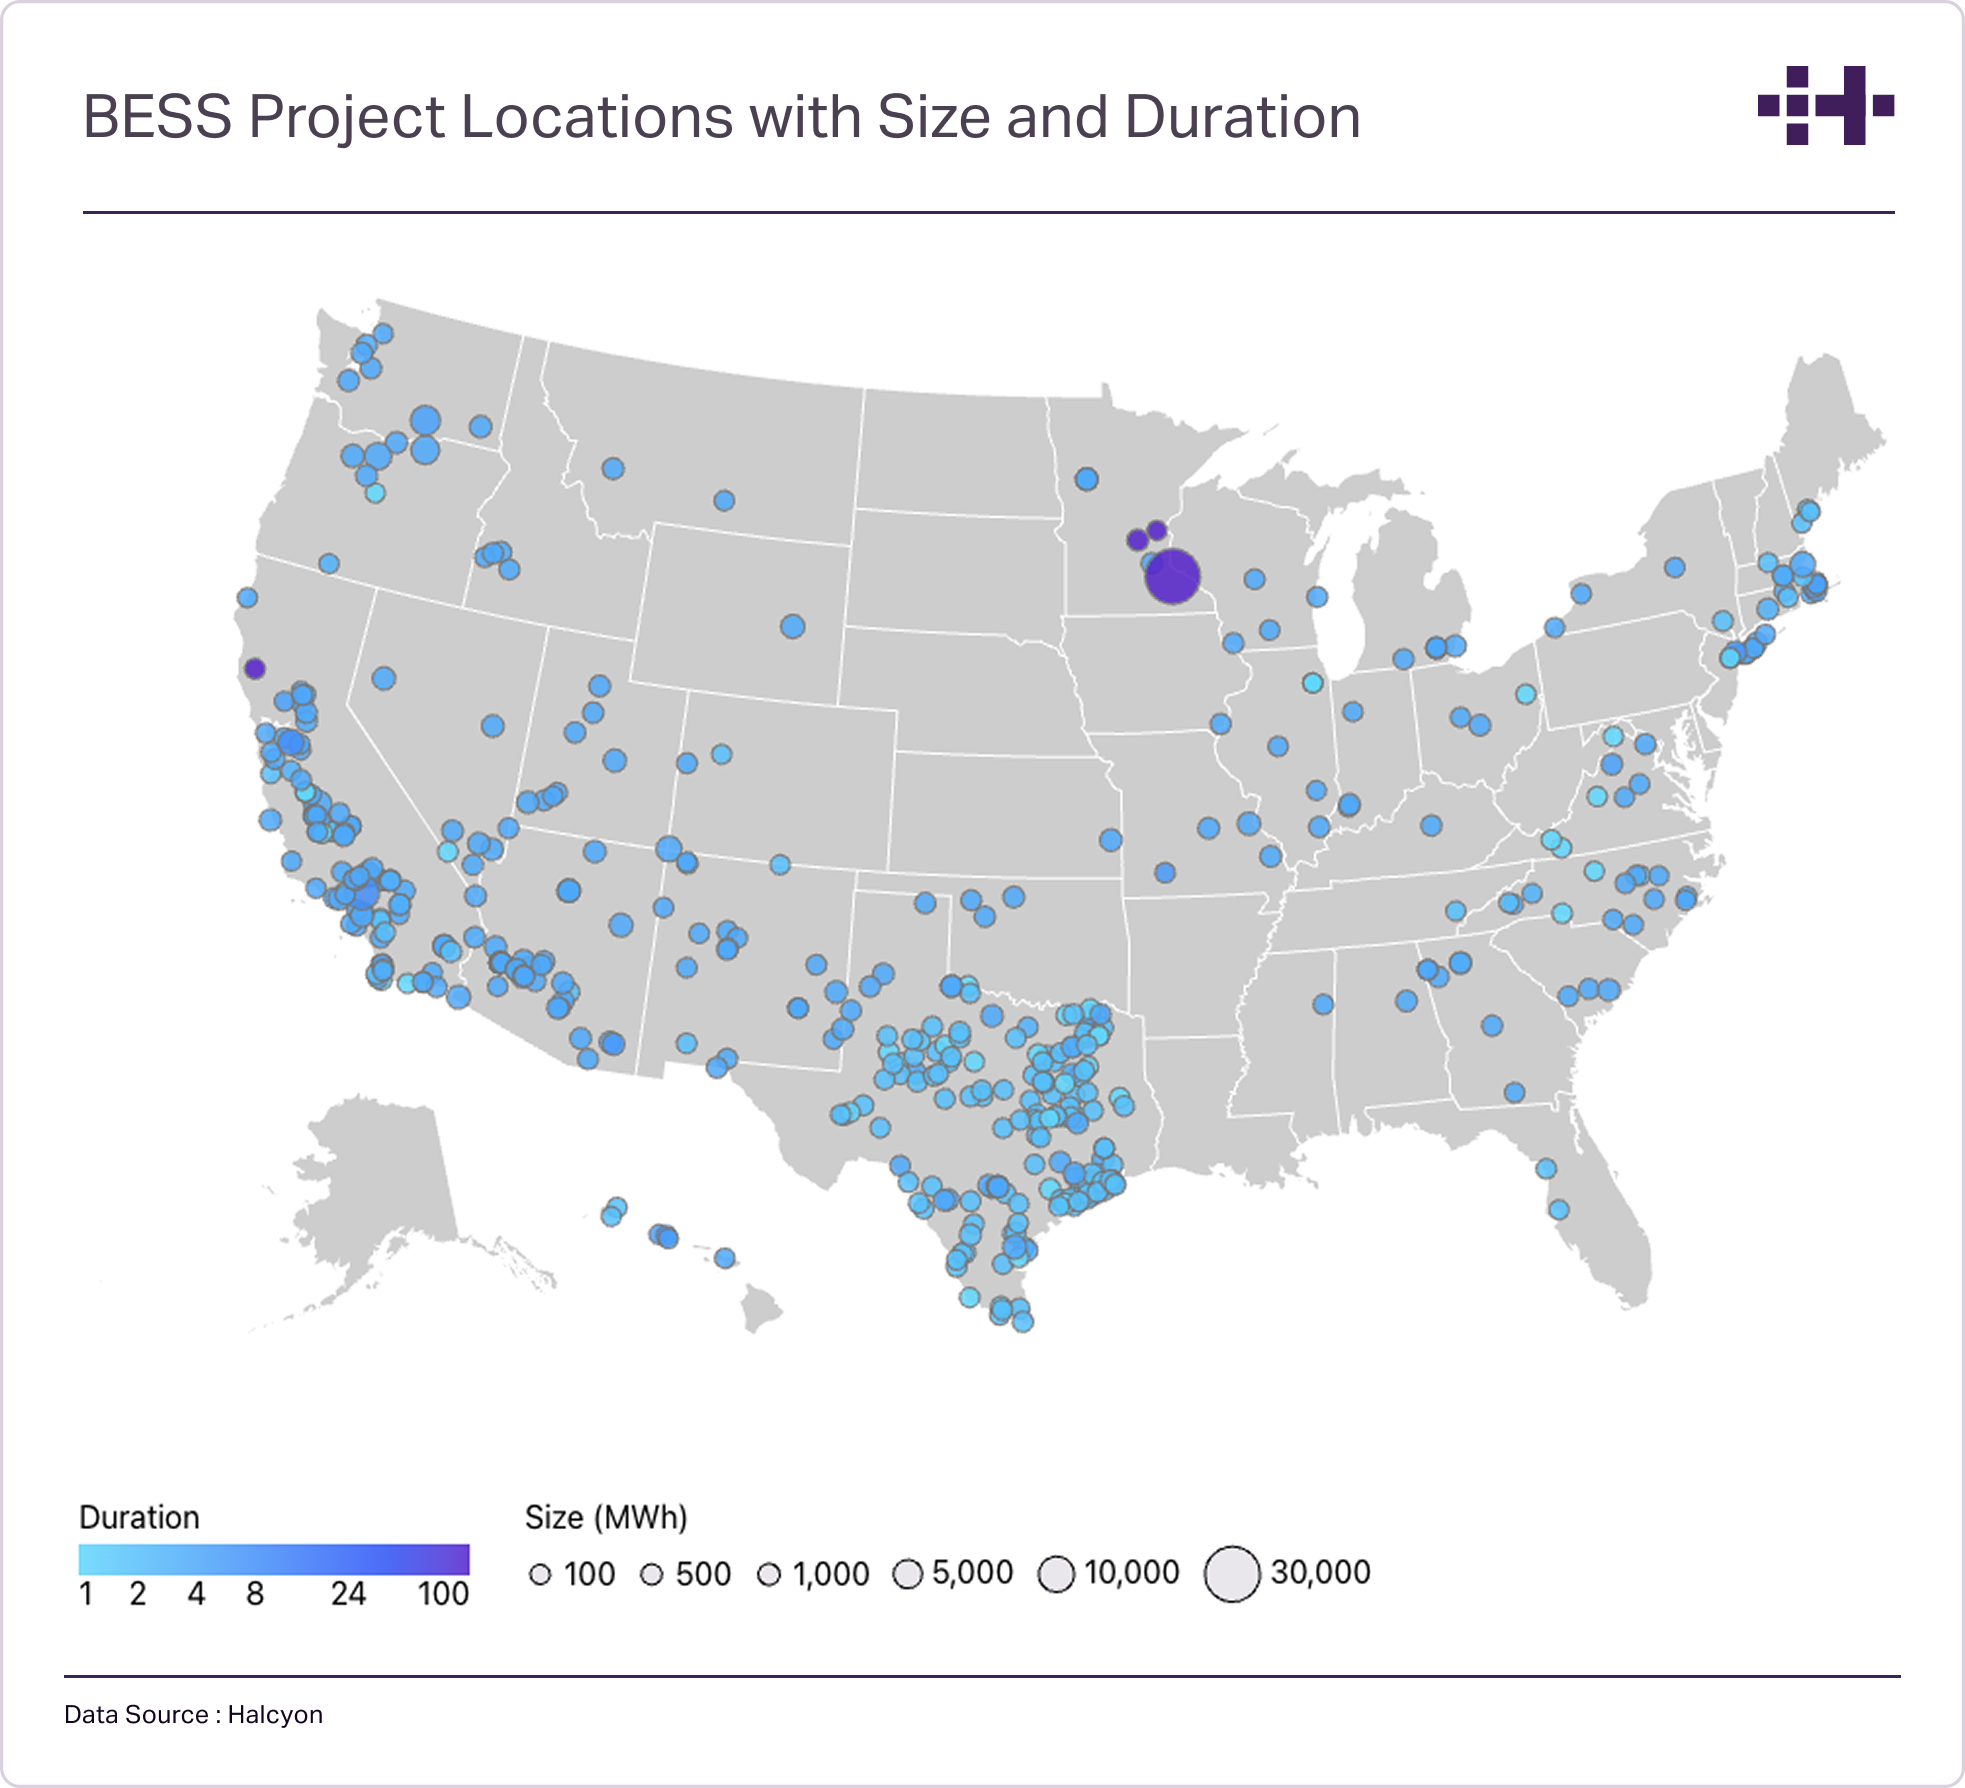Screen dimensions: 1965x1788
Task: Click the 100 label under duration scale
Action: click(x=443, y=1594)
